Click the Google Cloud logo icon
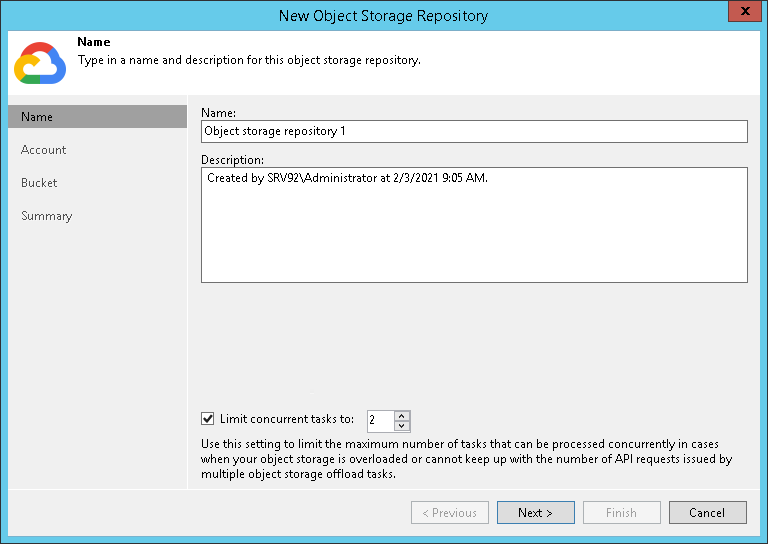768x544 pixels. tap(40, 63)
